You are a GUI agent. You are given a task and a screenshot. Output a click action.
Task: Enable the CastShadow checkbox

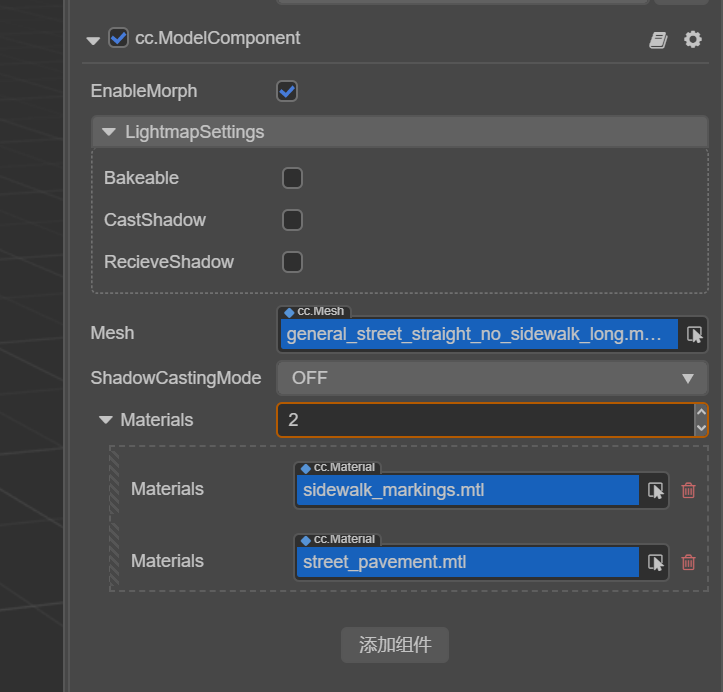coord(292,220)
